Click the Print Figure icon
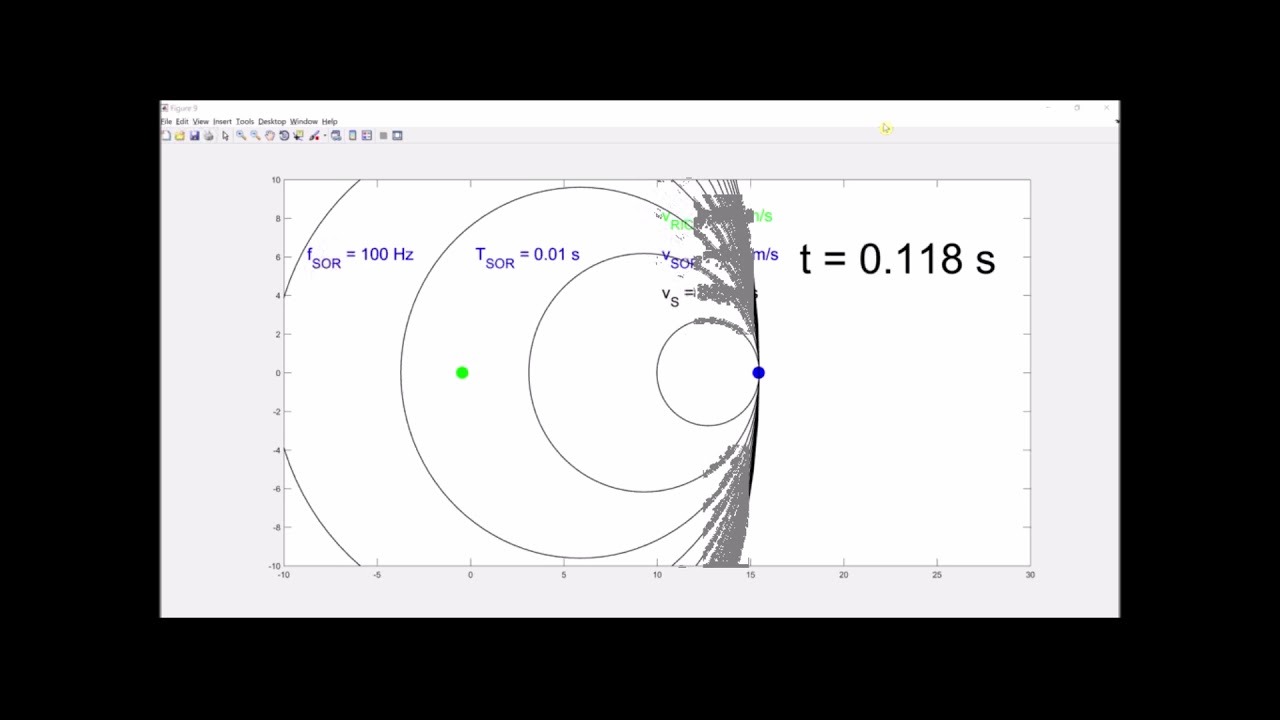This screenshot has height=720, width=1280. coord(209,135)
